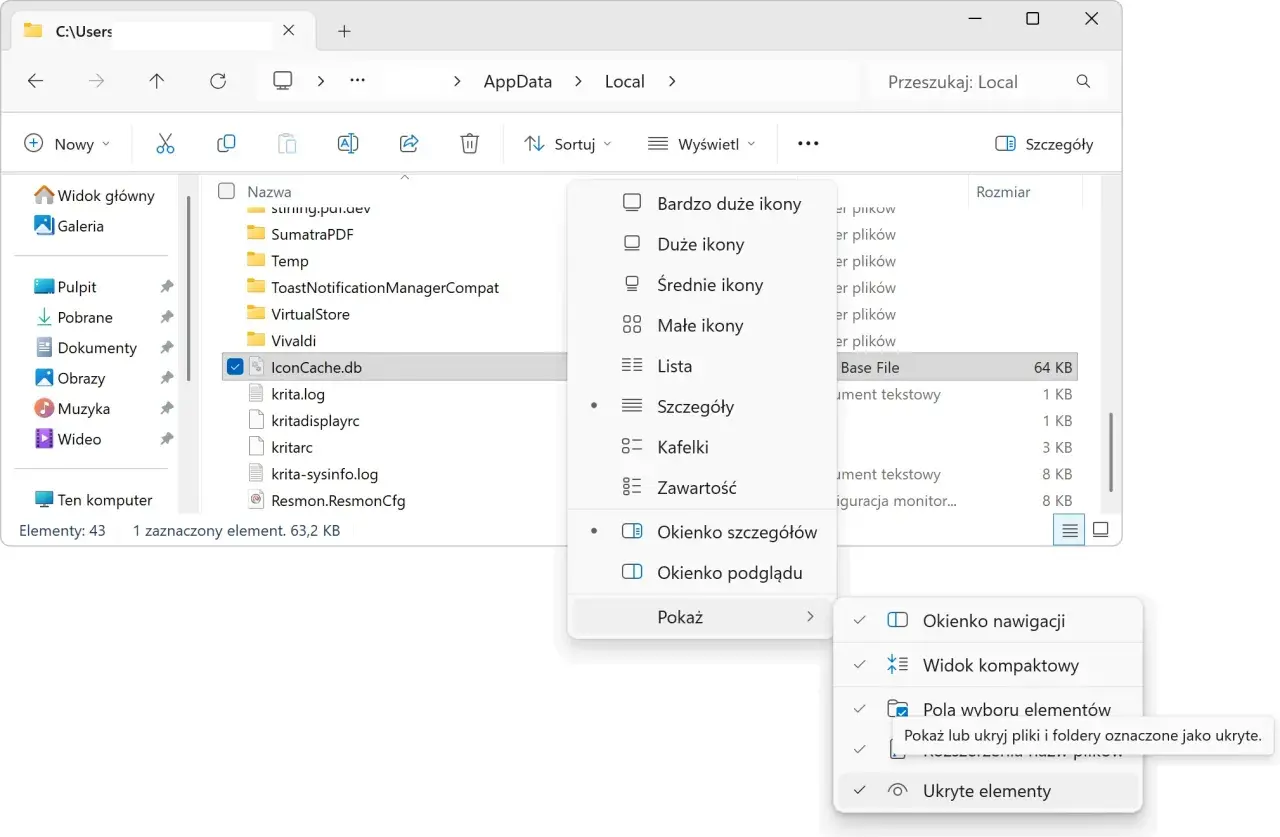The width and height of the screenshot is (1280, 837).
Task: Choose Duże ikony view
Action: pyautogui.click(x=702, y=244)
